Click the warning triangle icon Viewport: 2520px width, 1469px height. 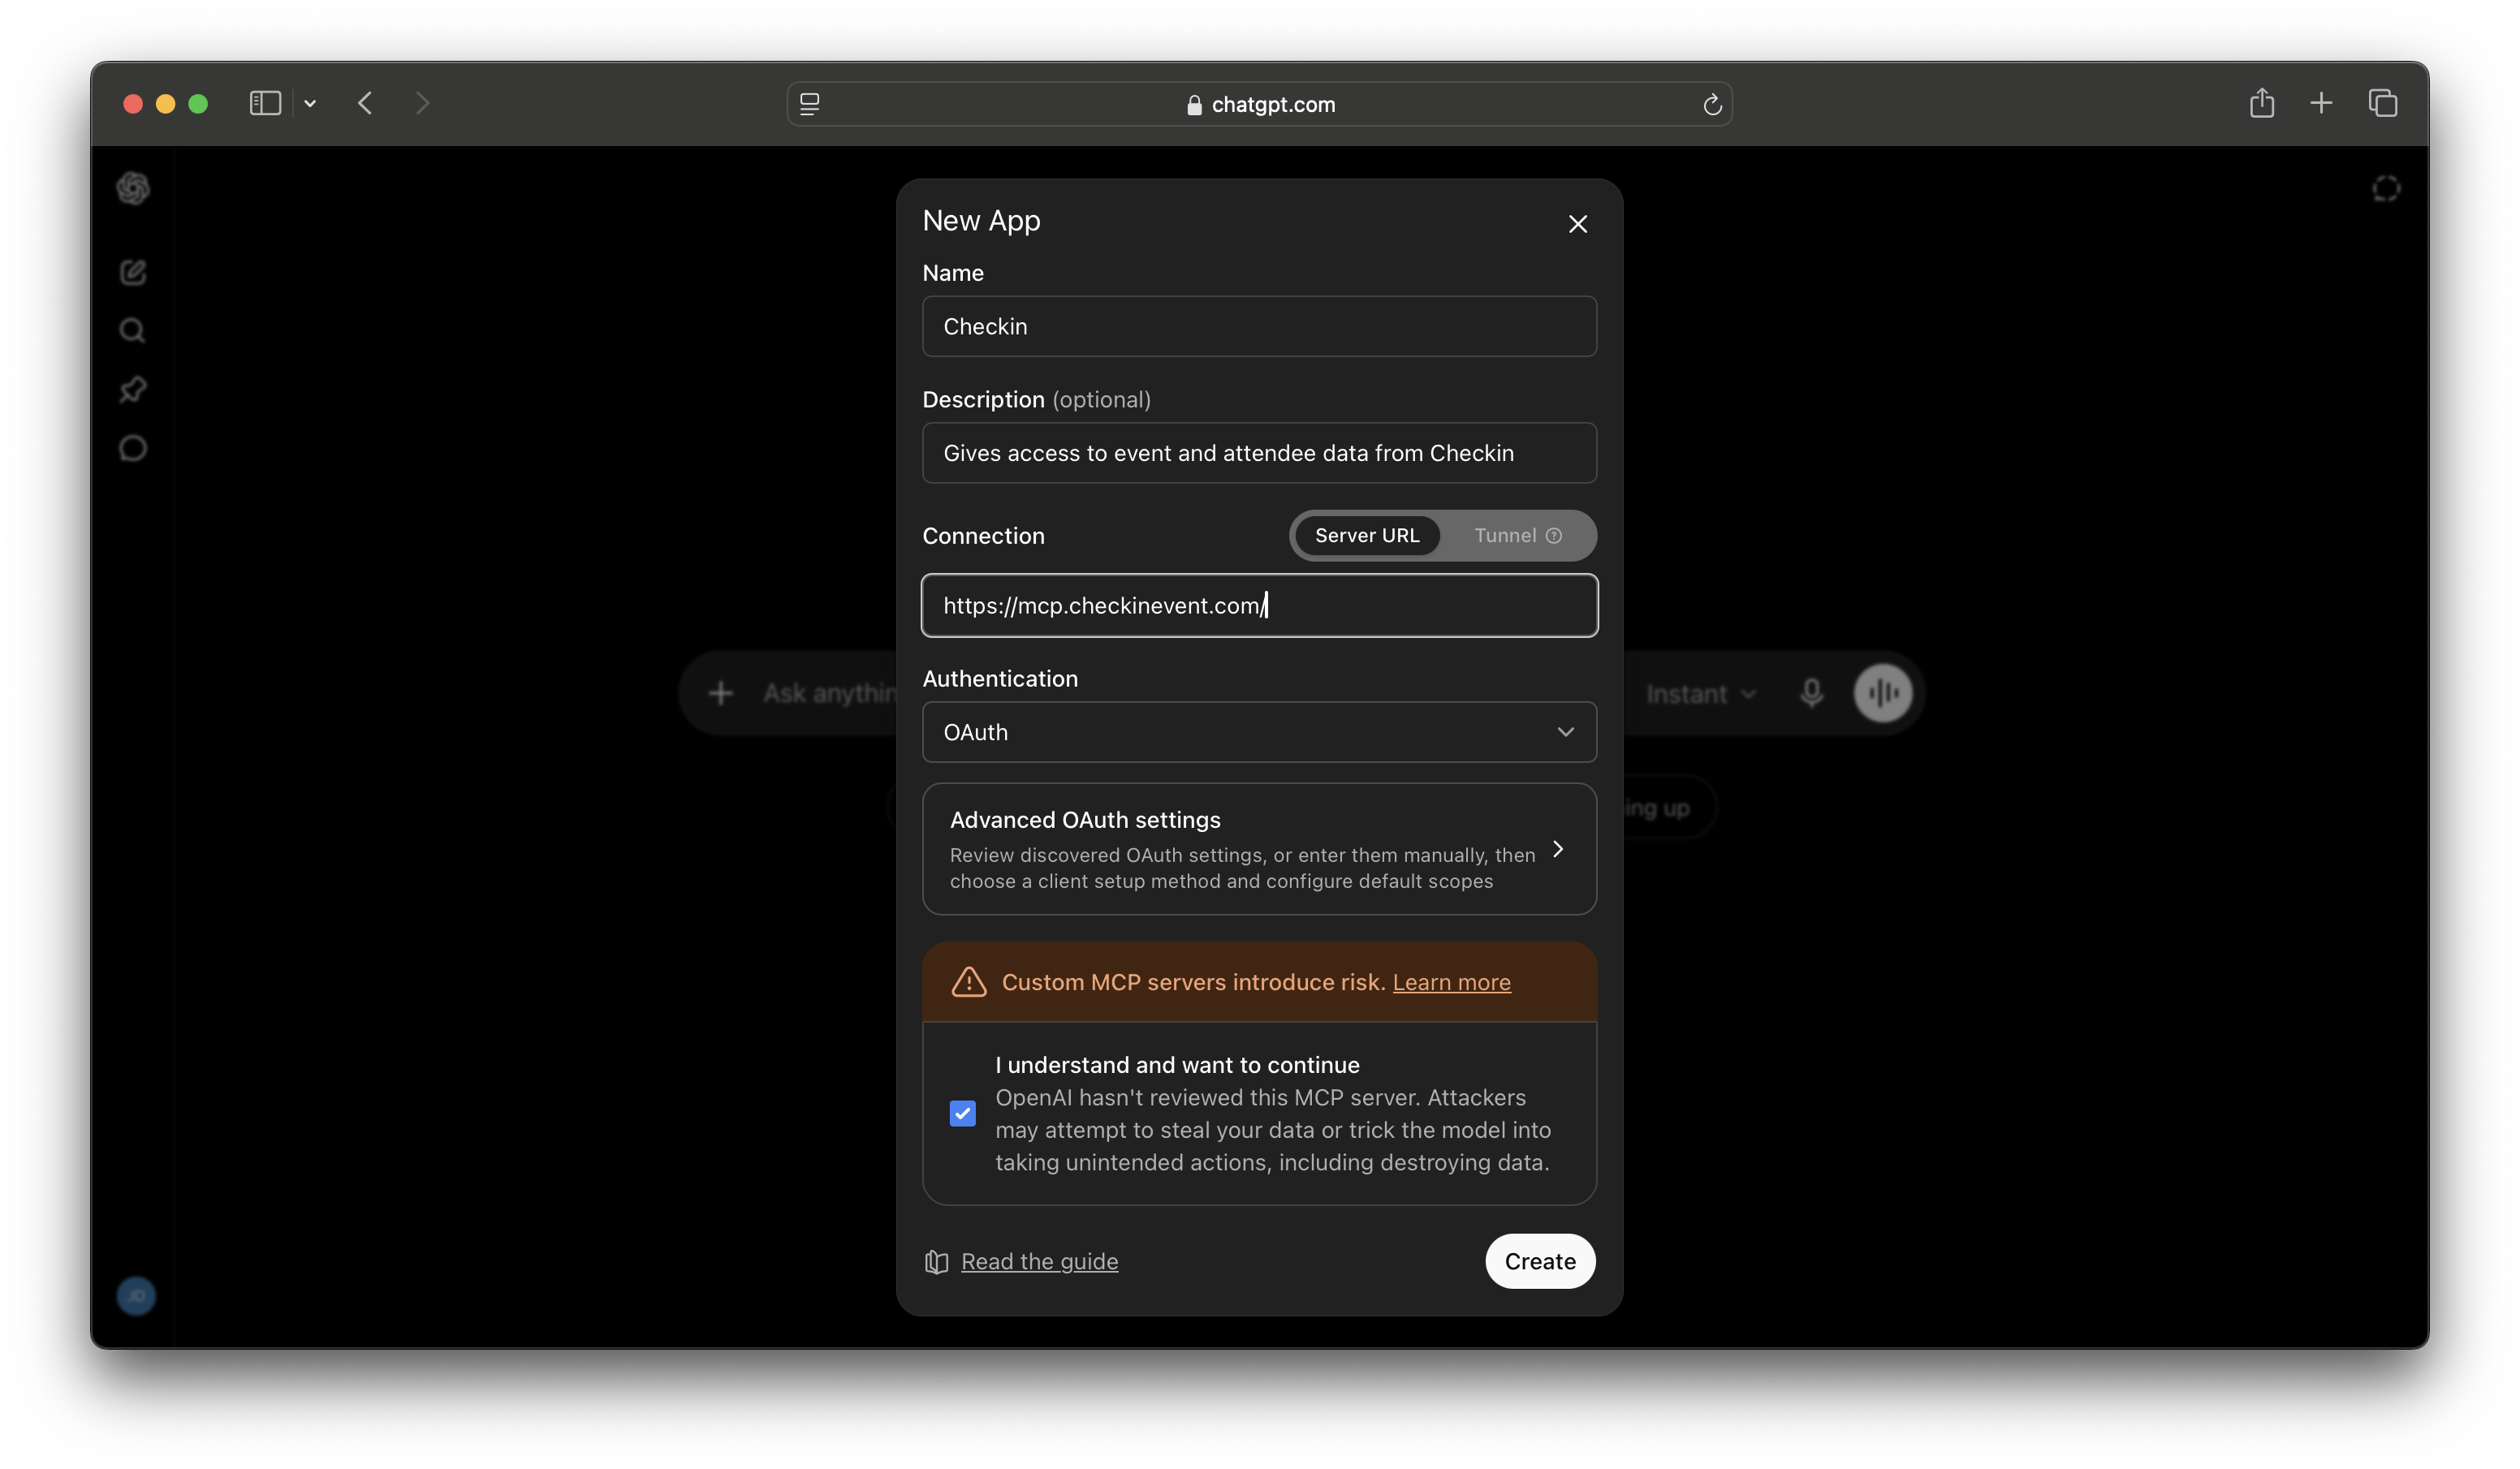968,982
